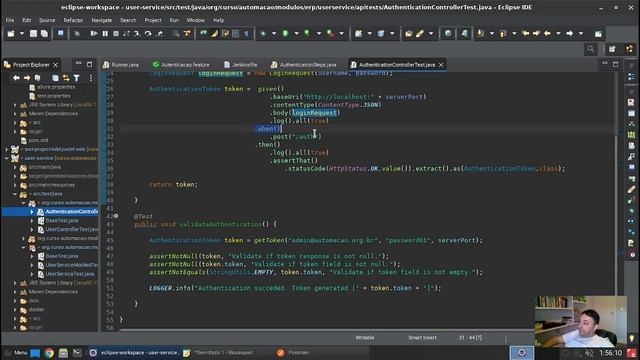The height and width of the screenshot is (360, 640).
Task: Switch to the AuthenticationSteps.java tab
Action: pyautogui.click(x=304, y=64)
